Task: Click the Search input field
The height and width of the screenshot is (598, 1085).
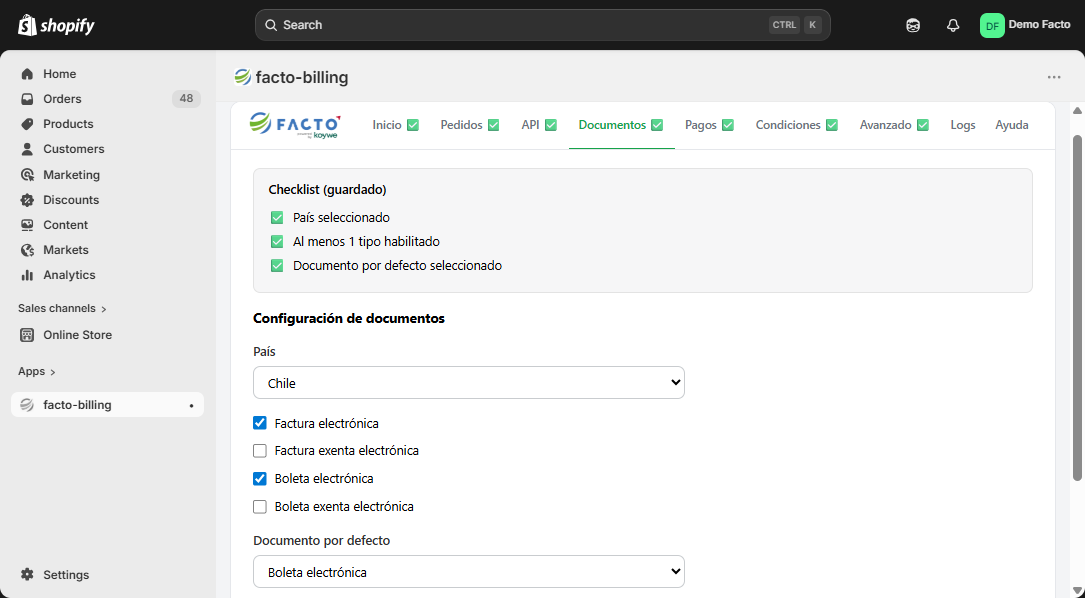Action: (542, 25)
